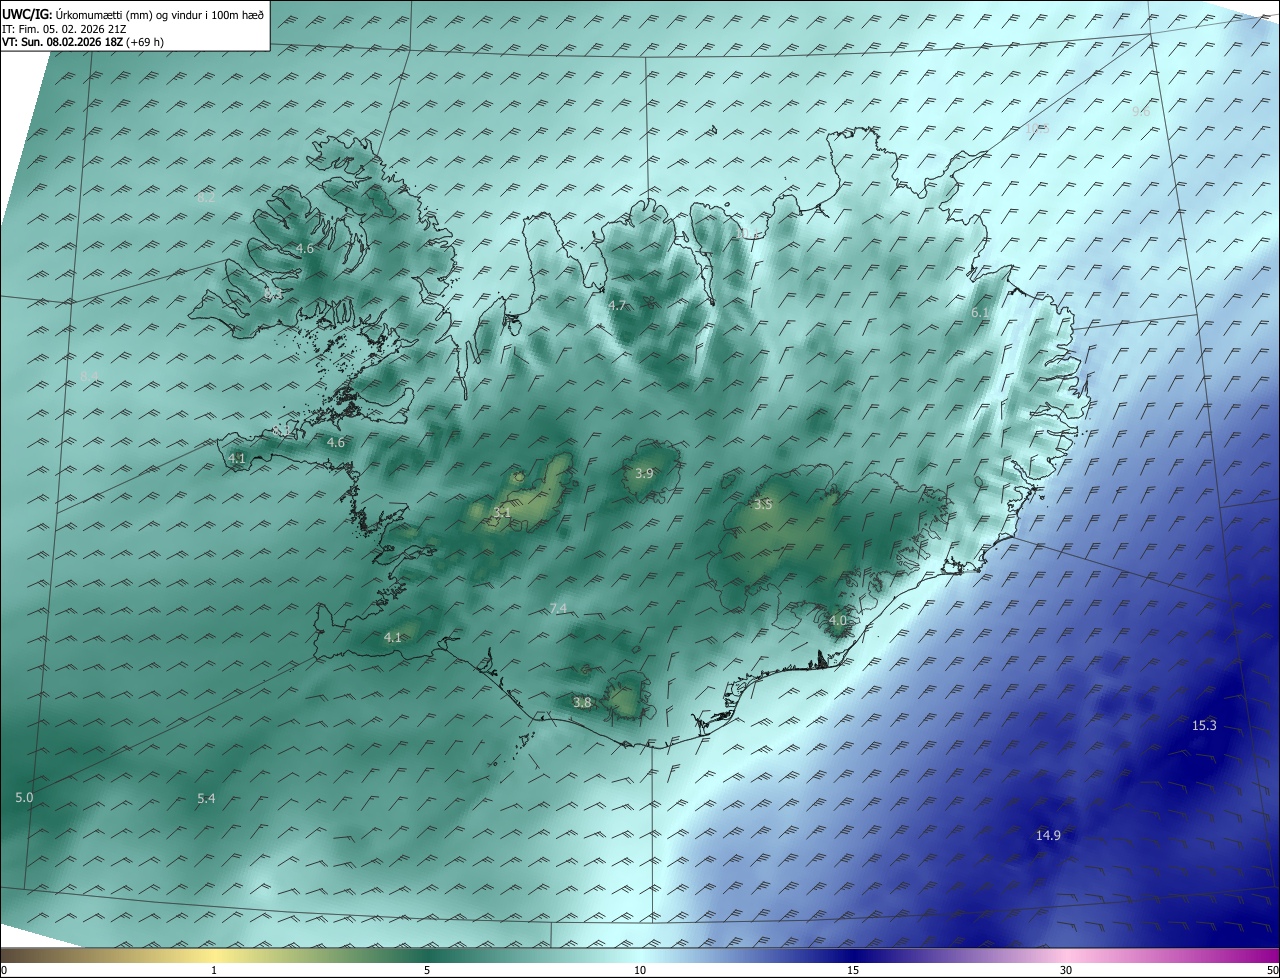The height and width of the screenshot is (978, 1280).
Task: Click the 8.2 value northwest of Westfjords
Action: pos(206,198)
